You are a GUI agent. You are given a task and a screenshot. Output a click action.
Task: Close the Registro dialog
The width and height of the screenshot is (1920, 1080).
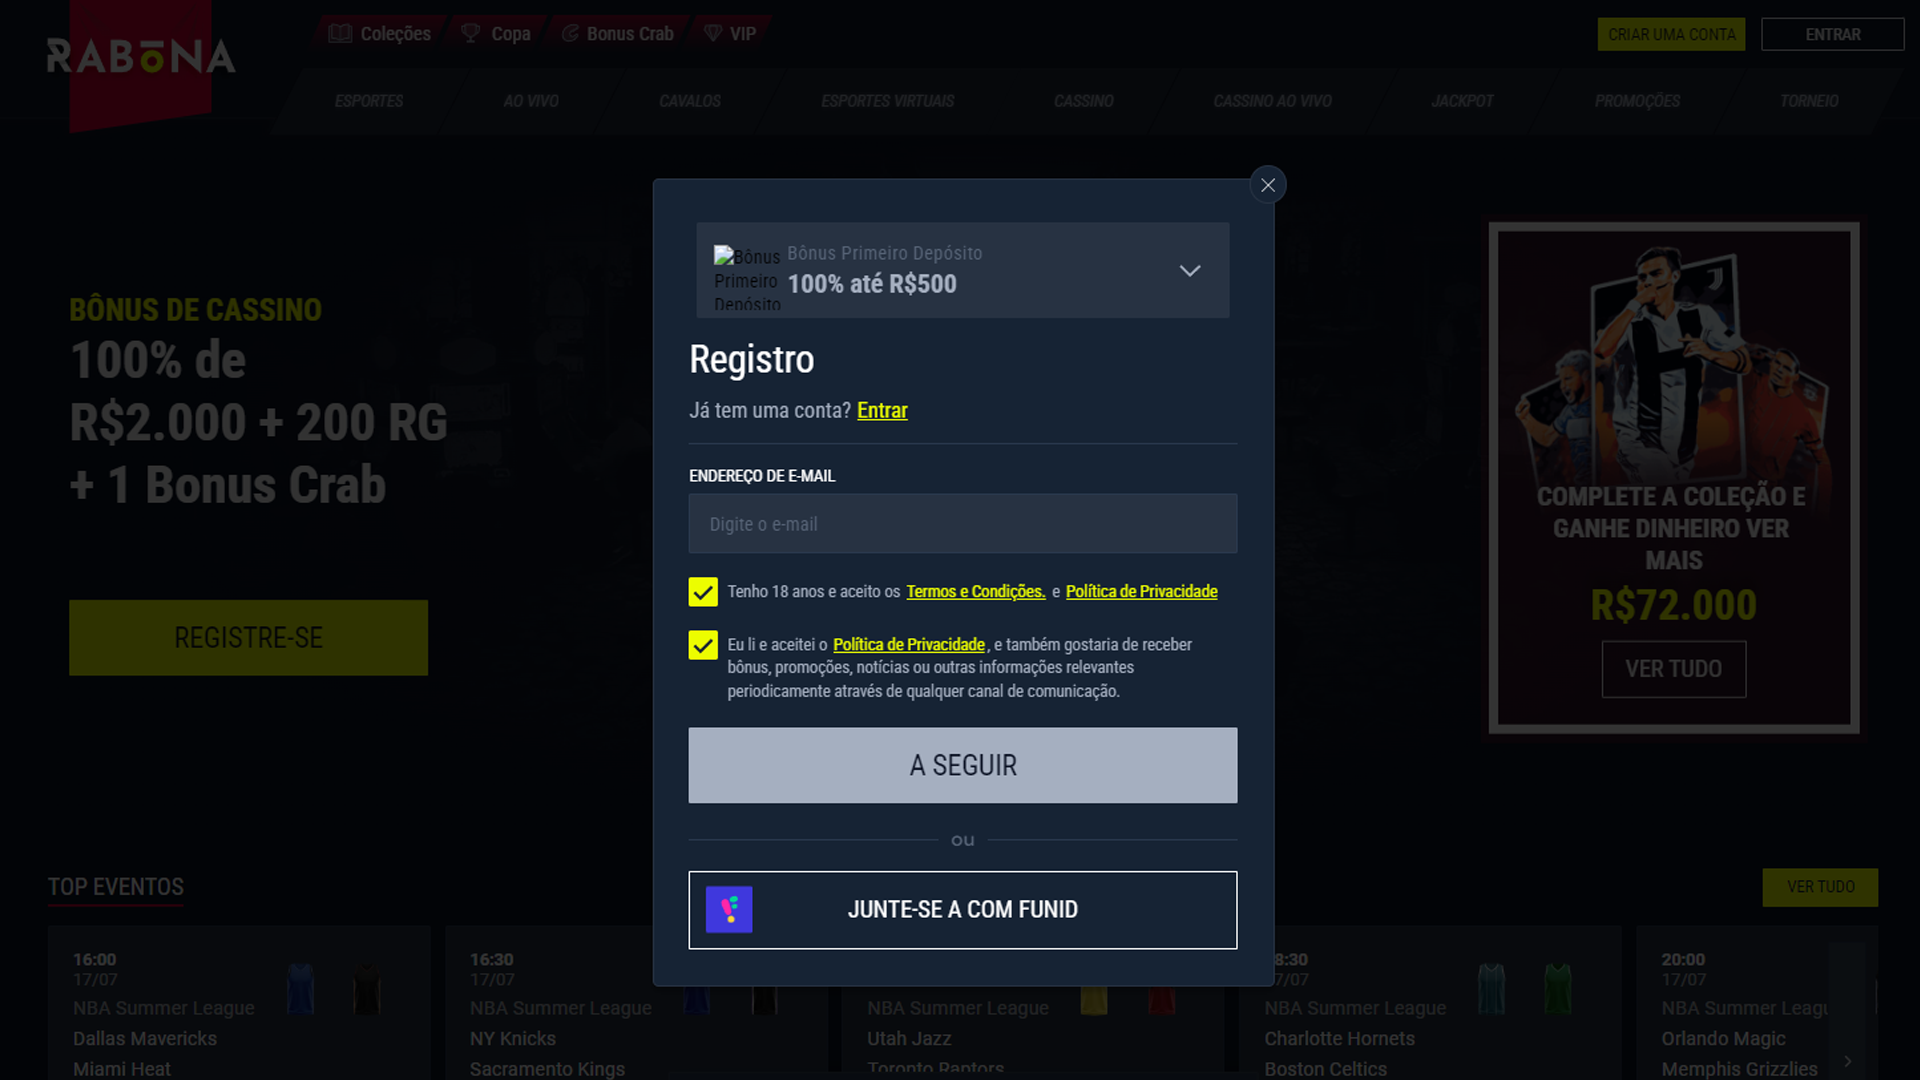(x=1267, y=185)
